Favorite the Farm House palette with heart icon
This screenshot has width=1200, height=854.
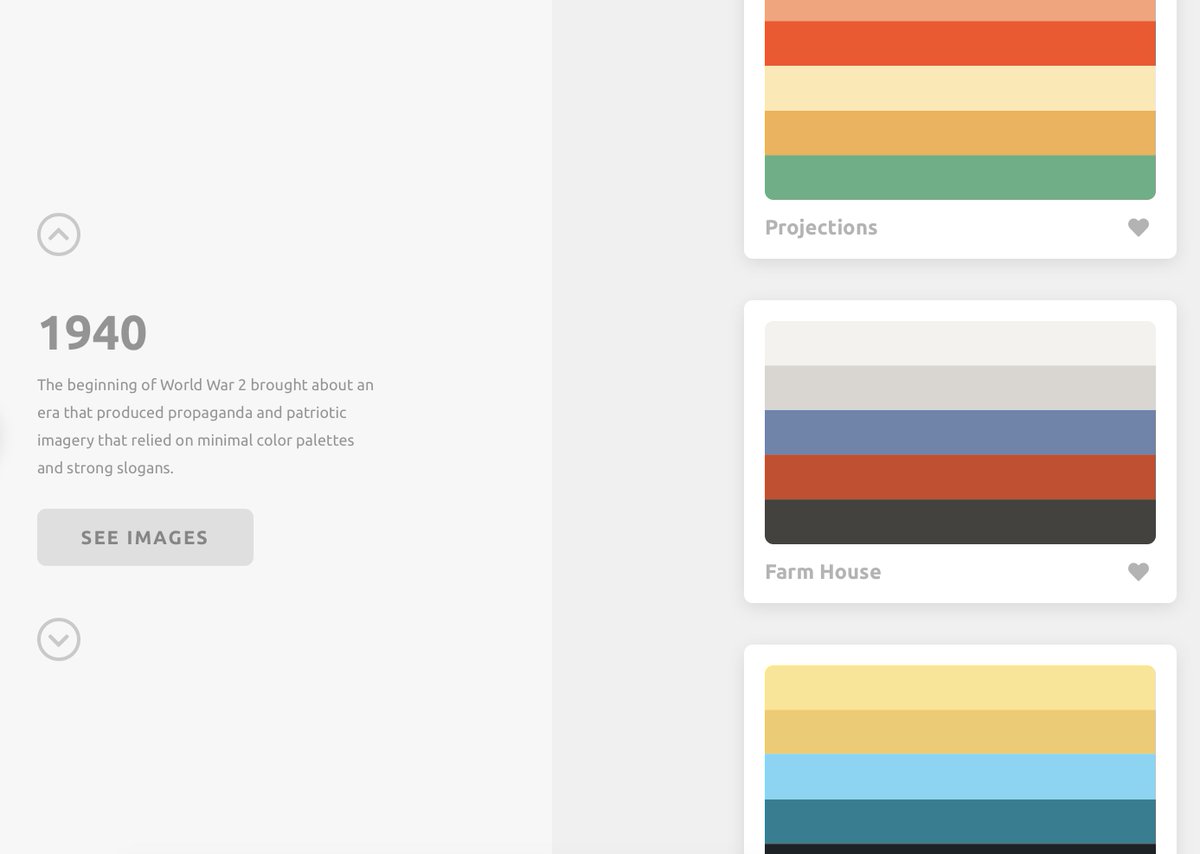(x=1138, y=571)
